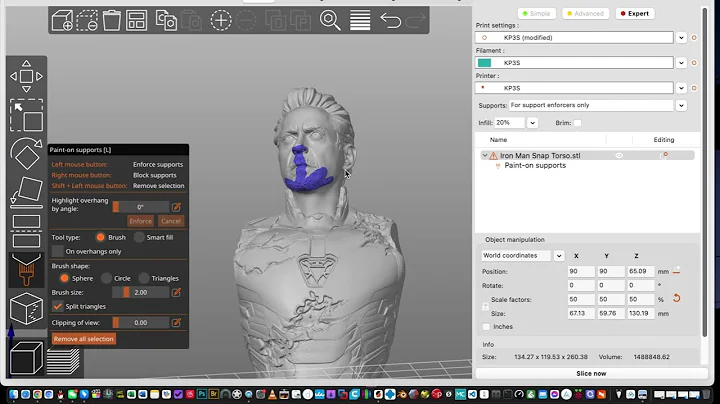The height and width of the screenshot is (404, 720).
Task: Switch to Advanced mode
Action: pyautogui.click(x=585, y=14)
